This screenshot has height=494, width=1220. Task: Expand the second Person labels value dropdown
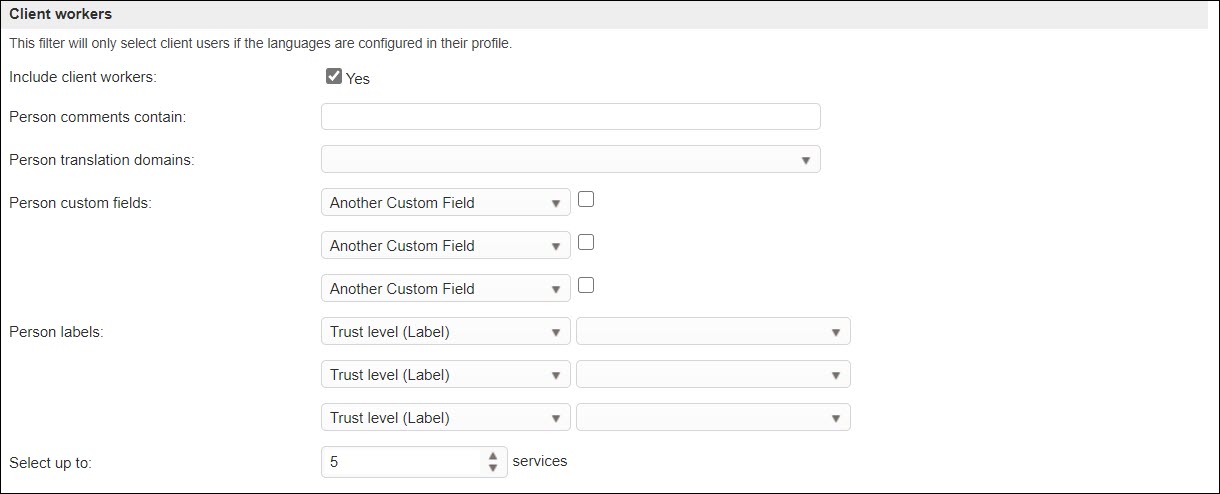point(713,375)
